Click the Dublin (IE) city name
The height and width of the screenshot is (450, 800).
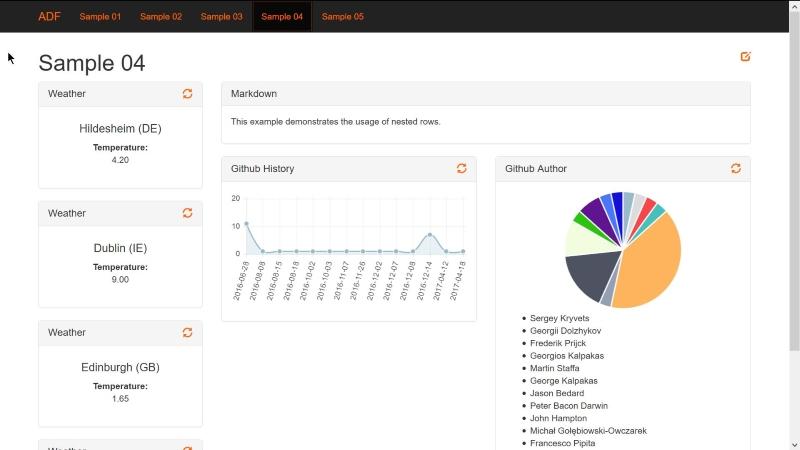120,248
